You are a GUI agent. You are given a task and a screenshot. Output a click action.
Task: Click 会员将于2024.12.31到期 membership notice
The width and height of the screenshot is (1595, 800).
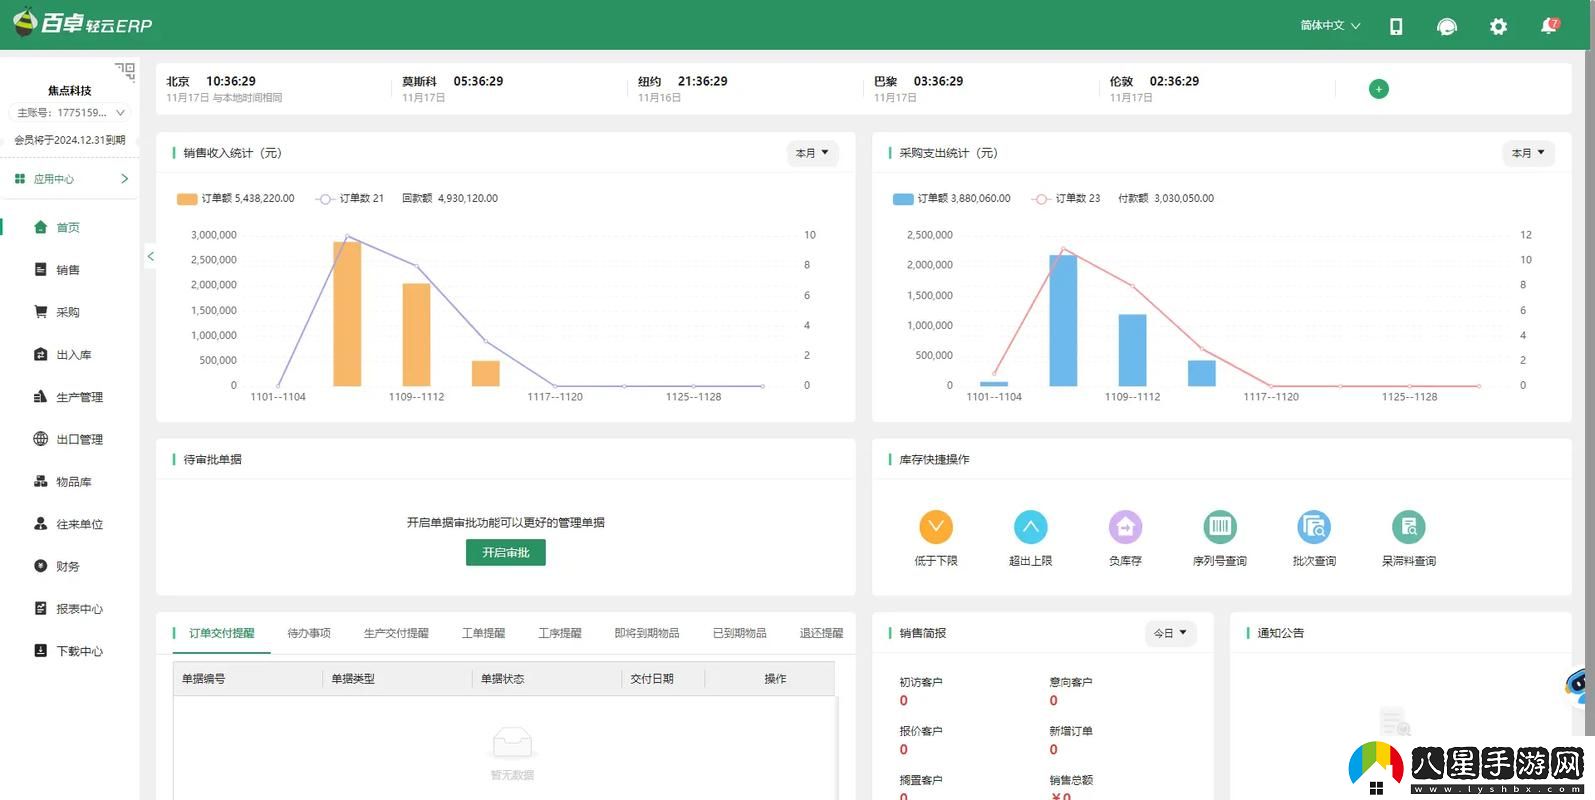tap(70, 140)
